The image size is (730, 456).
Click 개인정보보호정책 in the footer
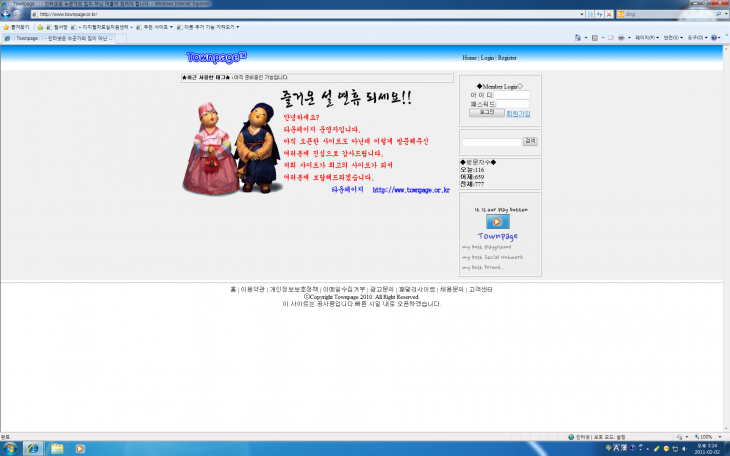294,289
